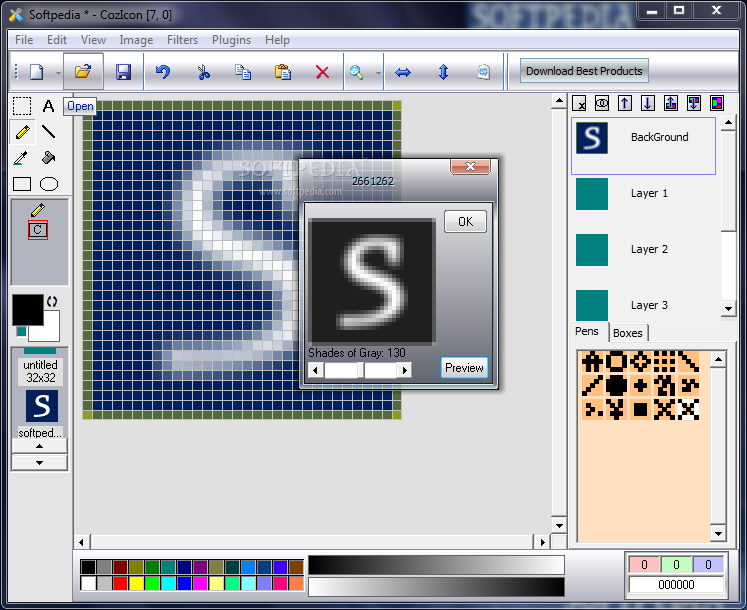The height and width of the screenshot is (610, 747).
Task: Open the View menu
Action: (x=93, y=40)
